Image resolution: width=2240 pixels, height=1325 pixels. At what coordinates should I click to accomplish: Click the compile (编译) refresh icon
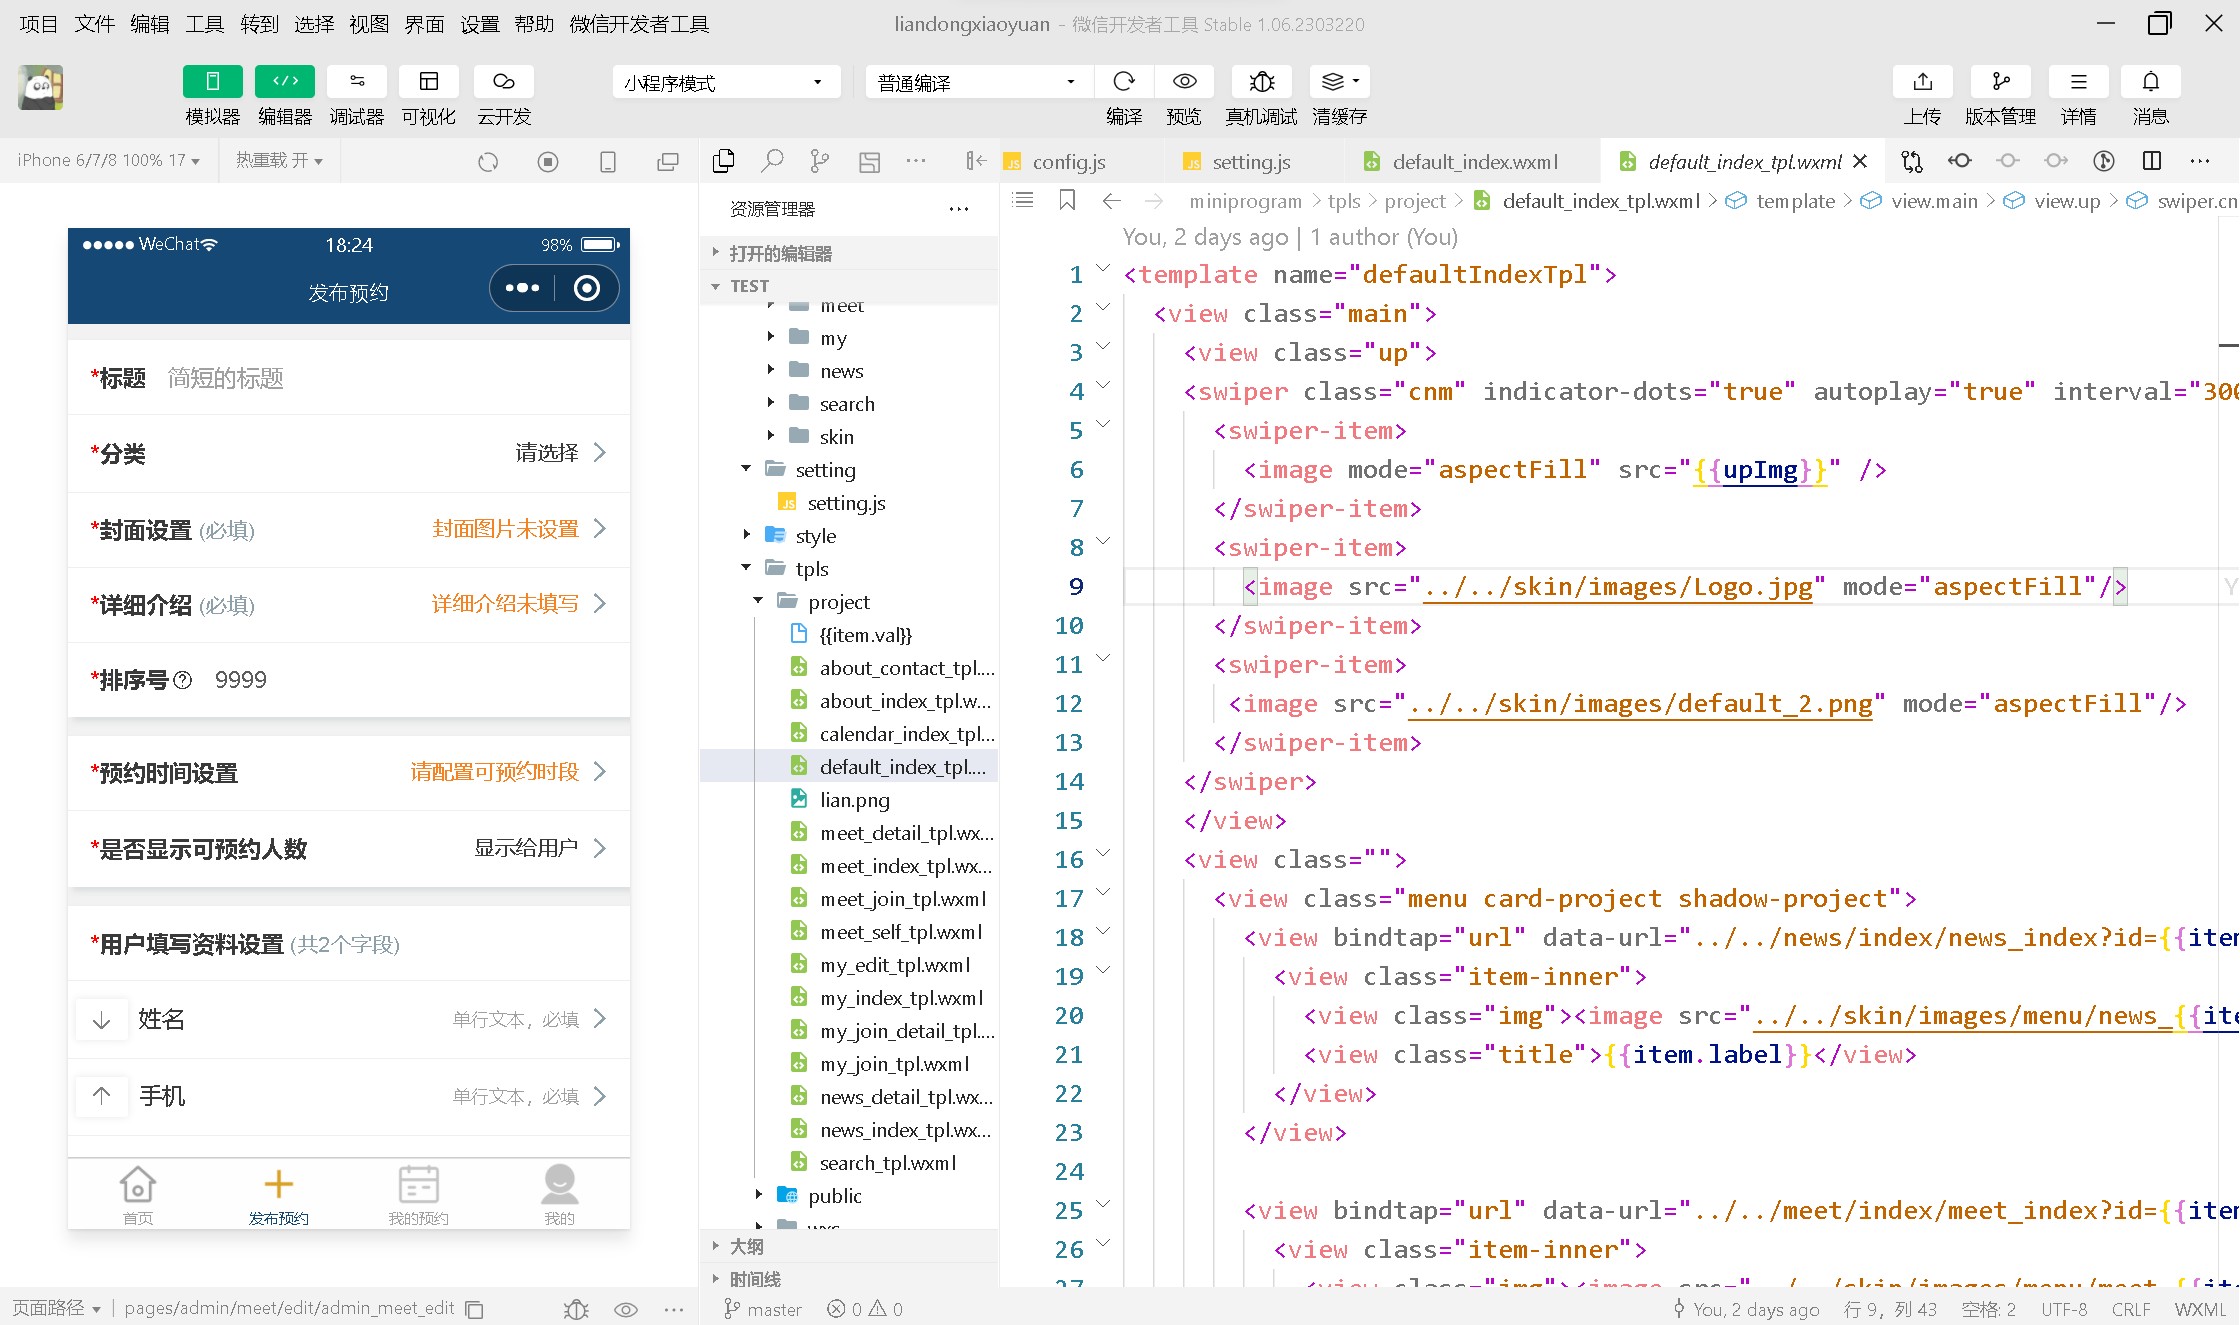[1124, 82]
